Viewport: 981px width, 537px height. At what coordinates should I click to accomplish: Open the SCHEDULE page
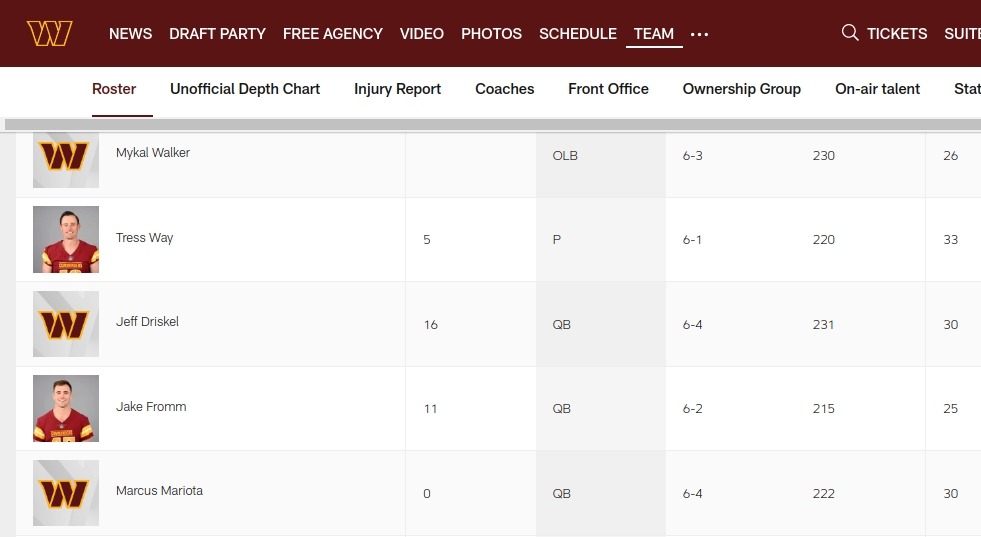click(x=577, y=34)
